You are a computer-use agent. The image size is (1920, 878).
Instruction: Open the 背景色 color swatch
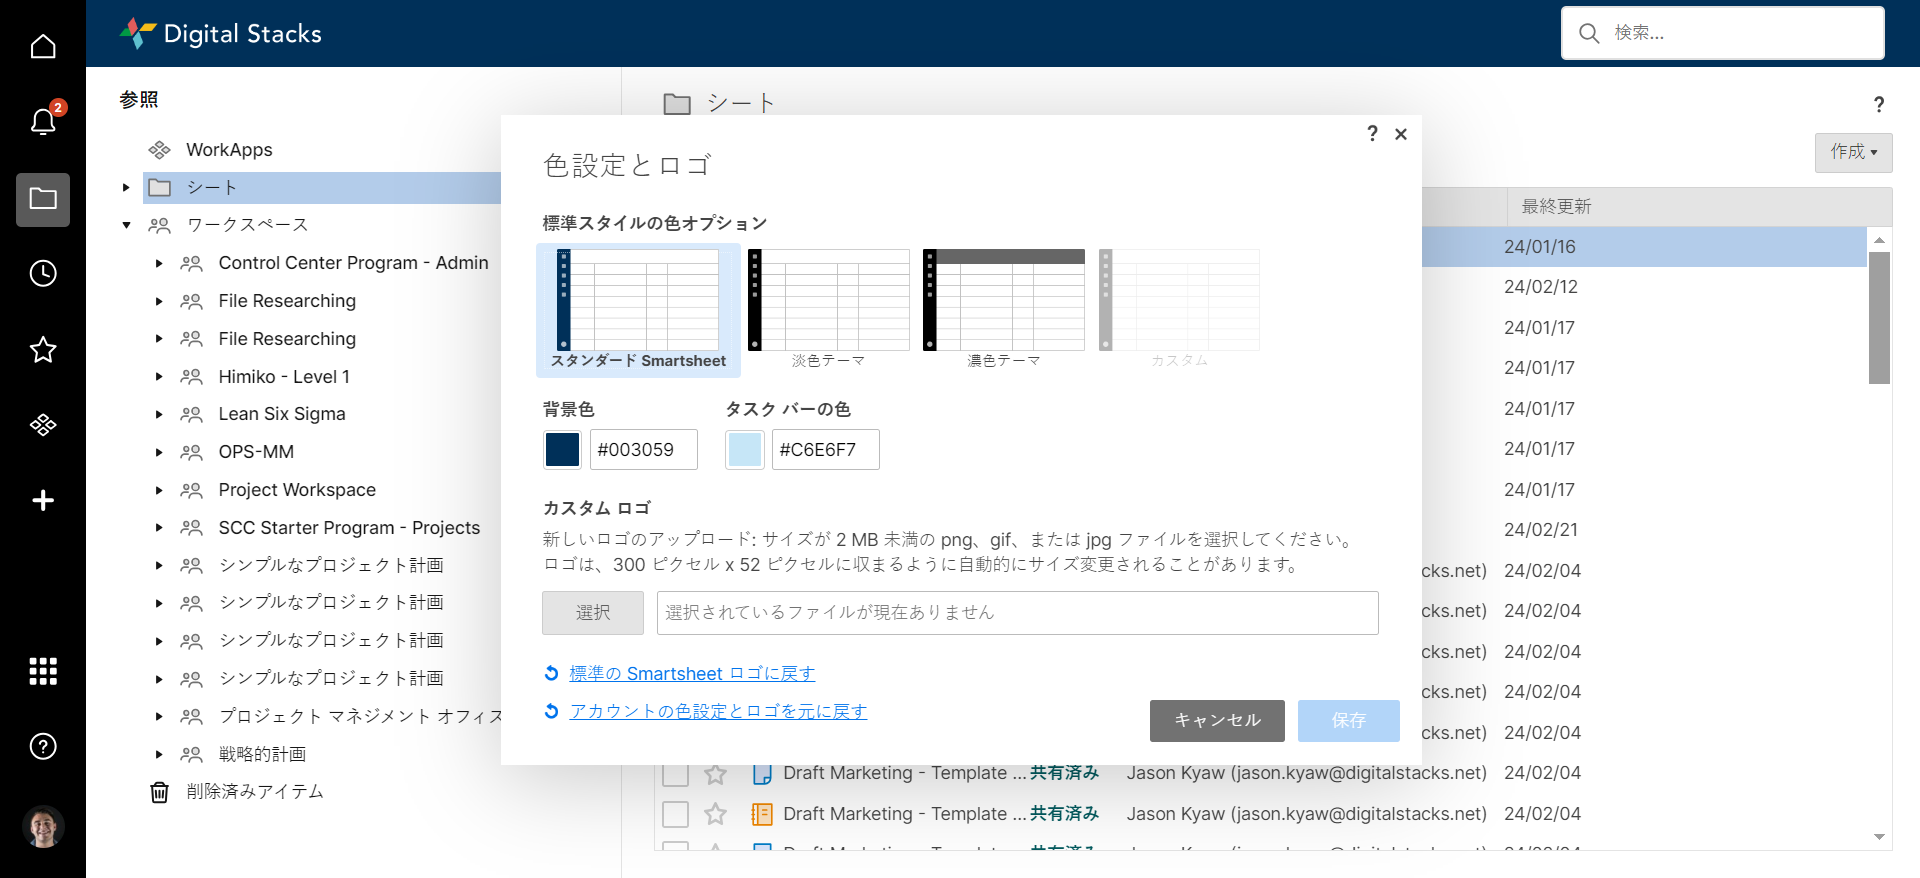click(562, 450)
